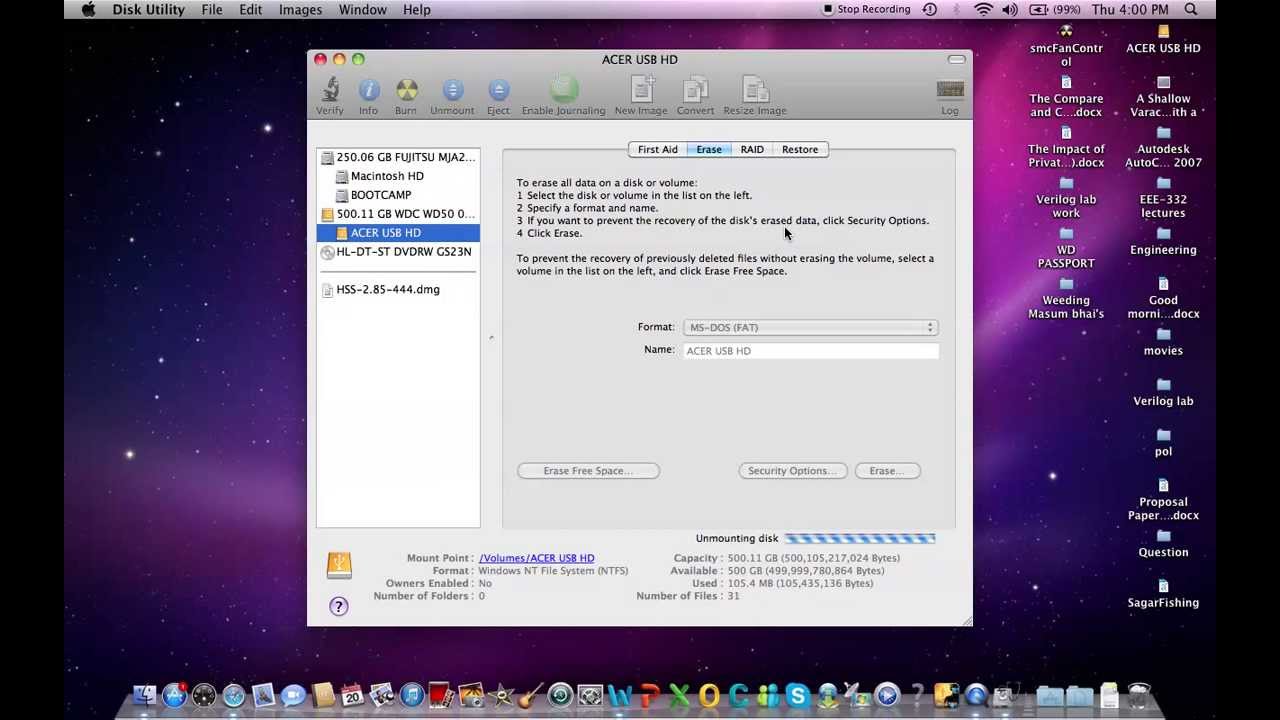Click the Convert toolbar icon

[x=695, y=97]
